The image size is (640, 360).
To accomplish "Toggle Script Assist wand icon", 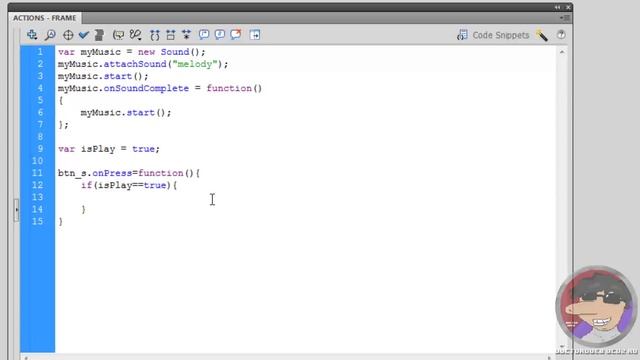I will pyautogui.click(x=542, y=36).
